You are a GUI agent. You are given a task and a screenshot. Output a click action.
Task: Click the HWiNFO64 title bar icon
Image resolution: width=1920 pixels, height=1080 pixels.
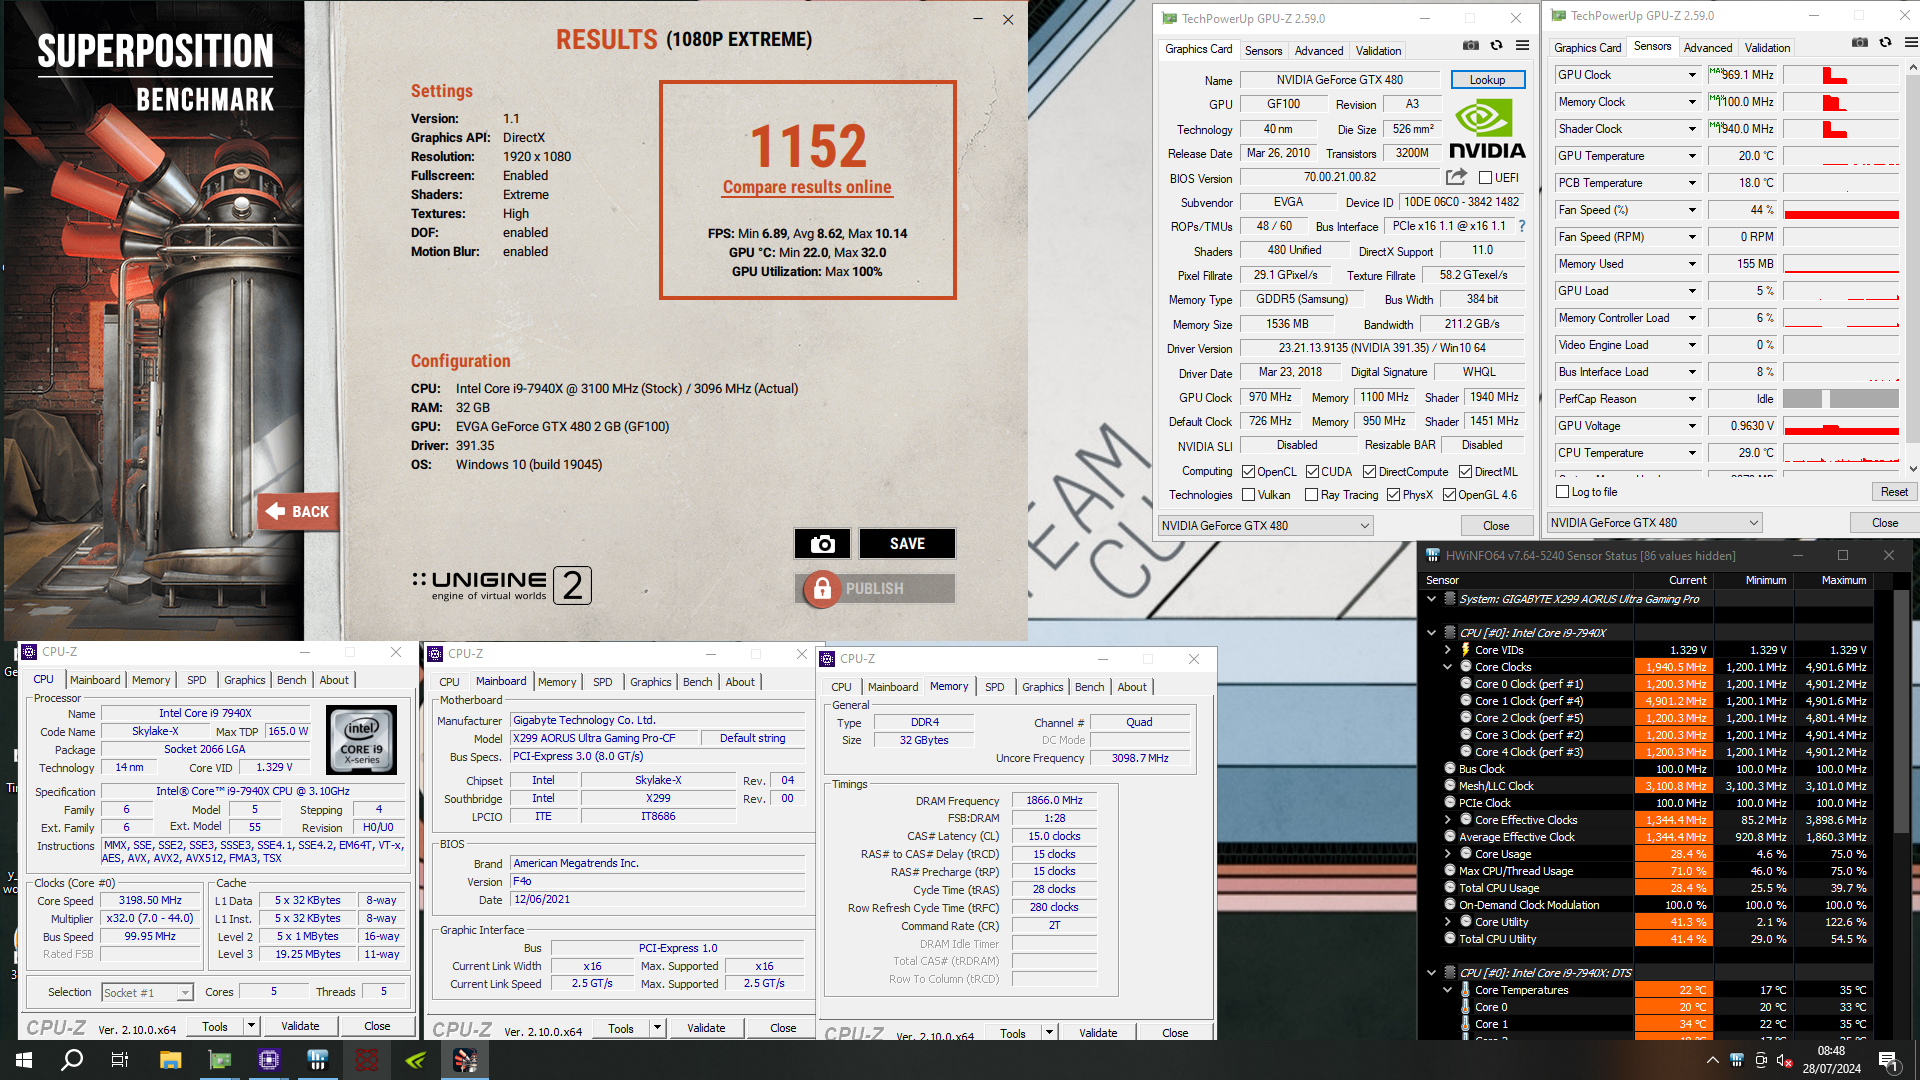coord(1432,555)
